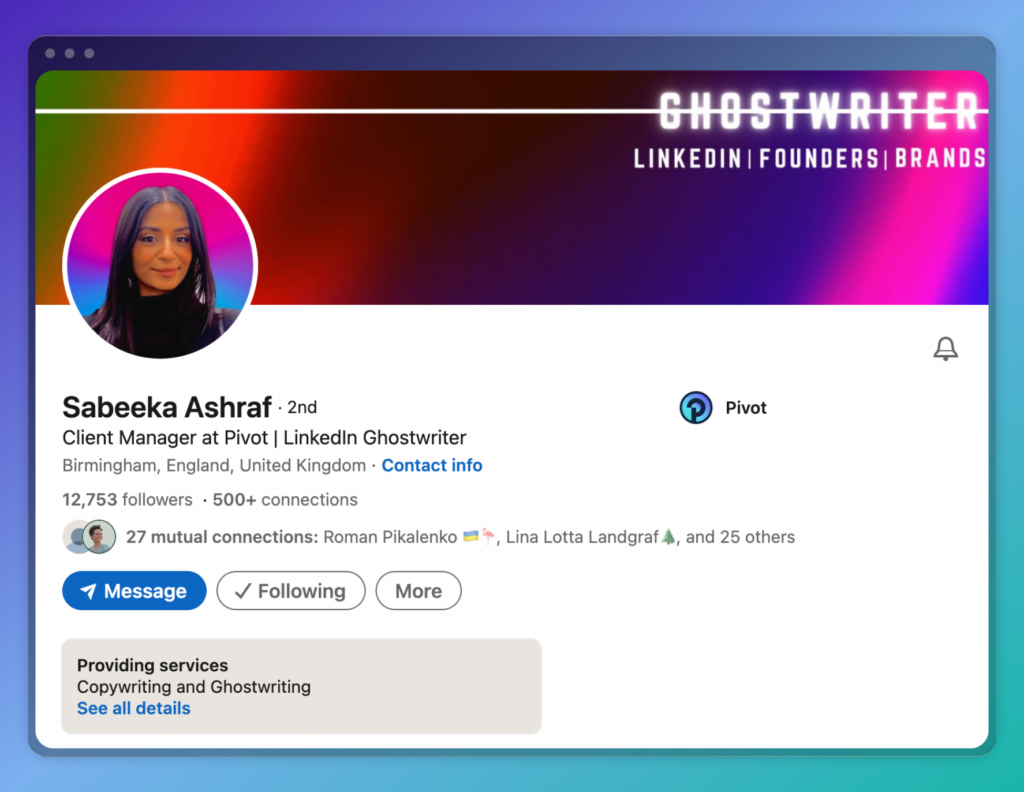Image resolution: width=1024 pixels, height=792 pixels.
Task: Open the More options dropdown
Action: (419, 591)
